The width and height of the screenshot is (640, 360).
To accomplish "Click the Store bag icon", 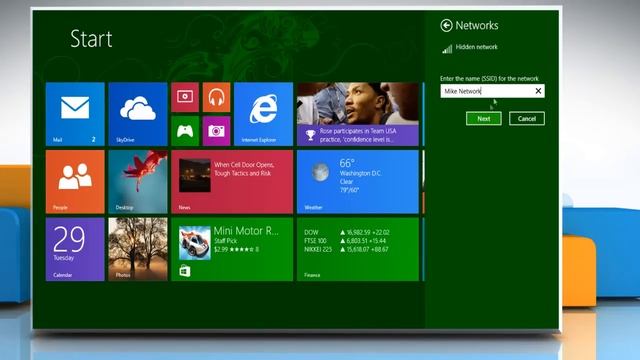I will tap(184, 271).
